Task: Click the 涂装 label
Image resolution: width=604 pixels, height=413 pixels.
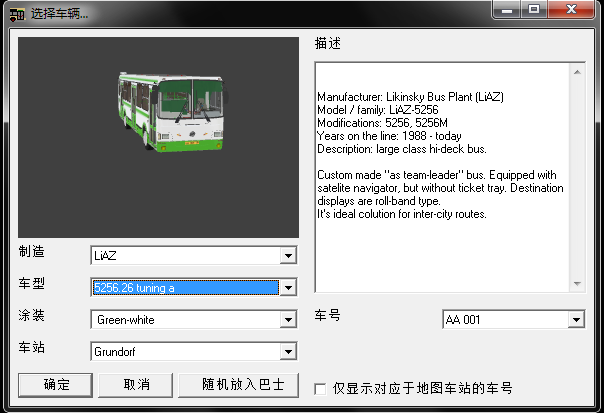Action: [x=32, y=316]
